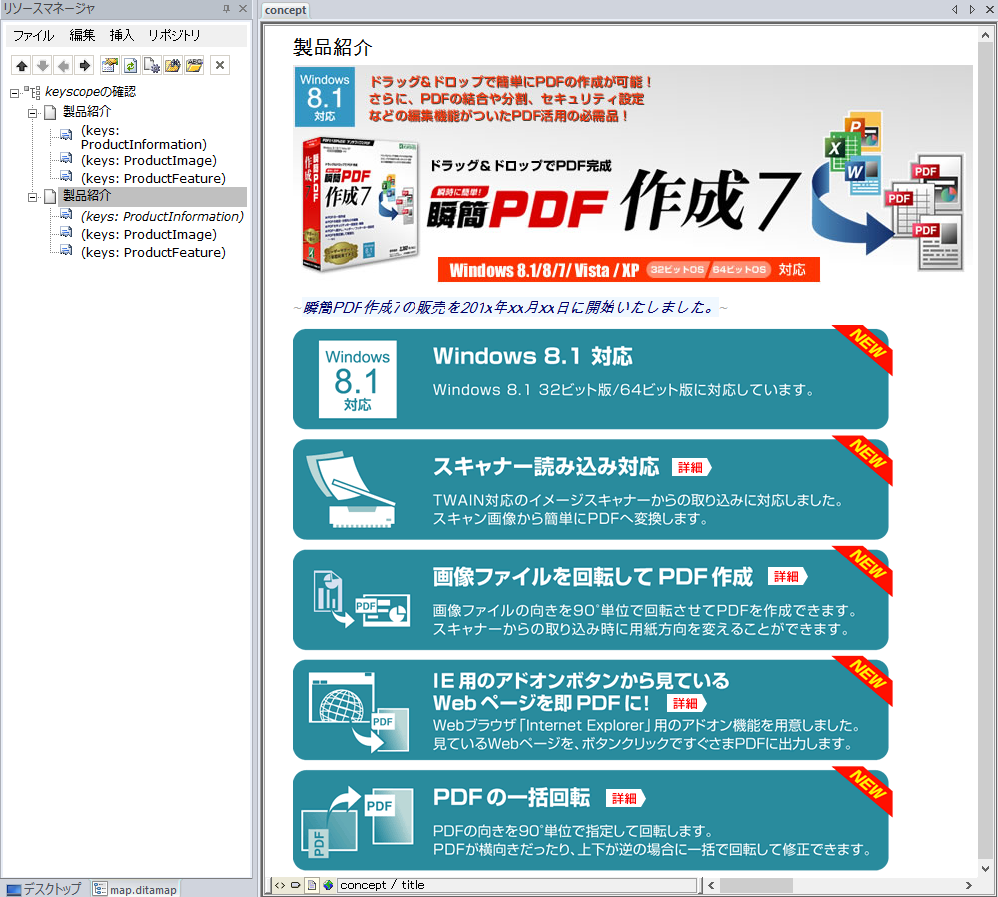Click the move right arrow toolbar icon
The width and height of the screenshot is (998, 897).
point(85,66)
